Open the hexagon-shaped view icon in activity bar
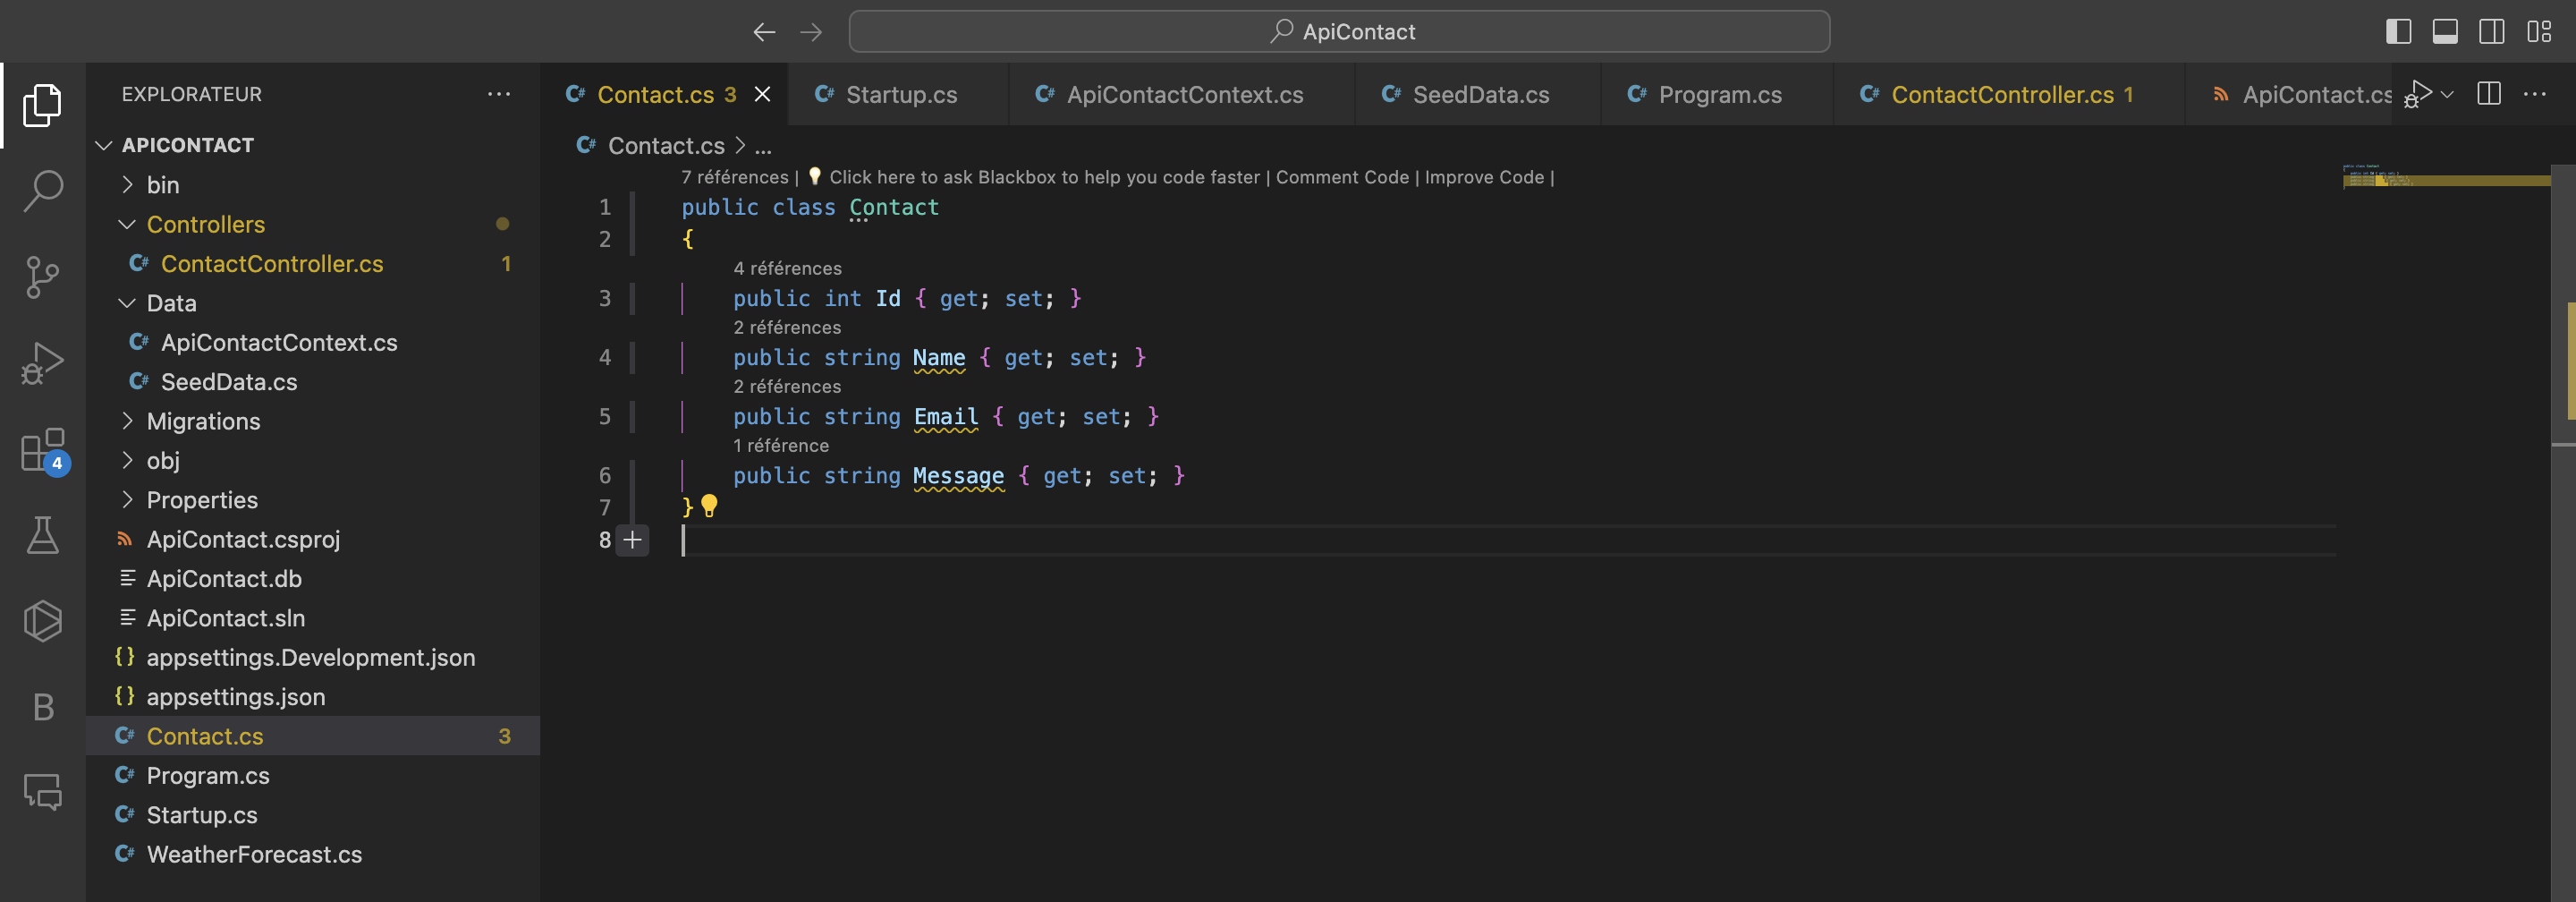The height and width of the screenshot is (902, 2576). coord(42,621)
